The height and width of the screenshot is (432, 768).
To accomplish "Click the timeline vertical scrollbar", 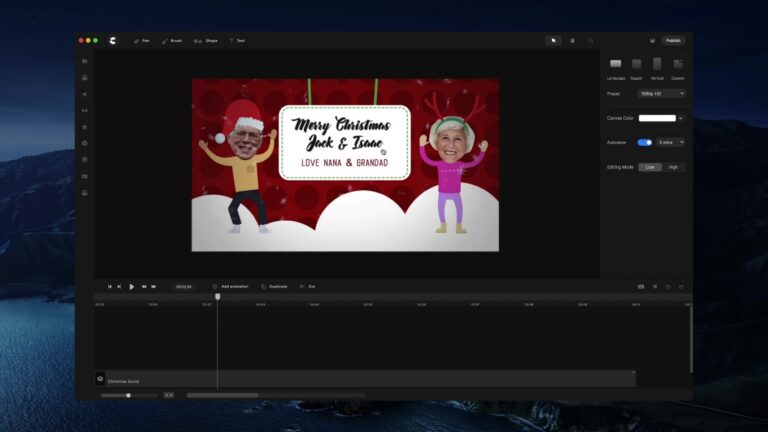I will pyautogui.click(x=691, y=338).
